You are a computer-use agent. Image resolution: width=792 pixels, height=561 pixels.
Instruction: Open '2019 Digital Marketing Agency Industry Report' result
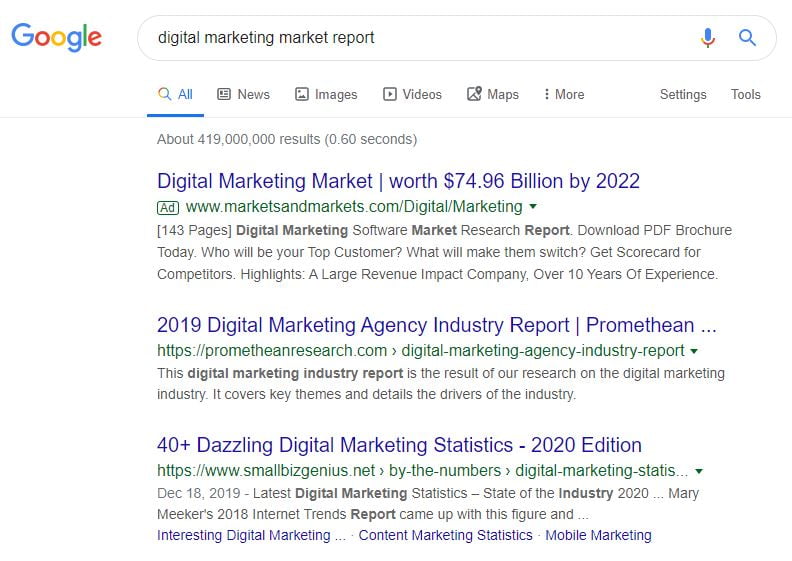pos(437,325)
